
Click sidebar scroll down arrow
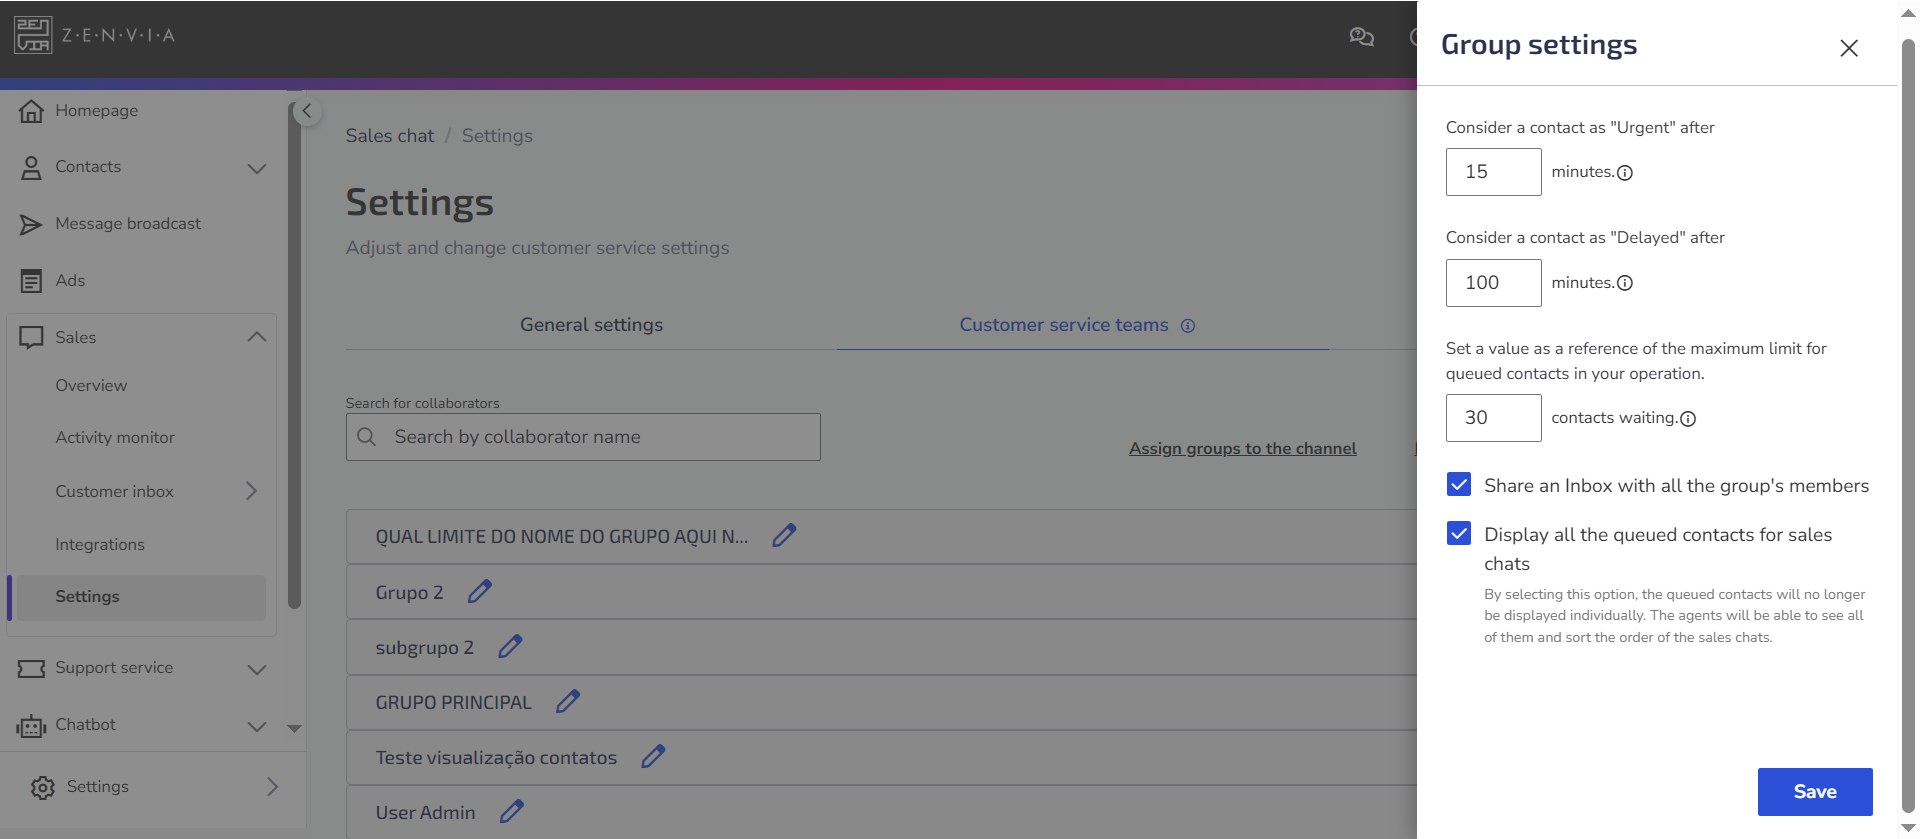point(294,729)
